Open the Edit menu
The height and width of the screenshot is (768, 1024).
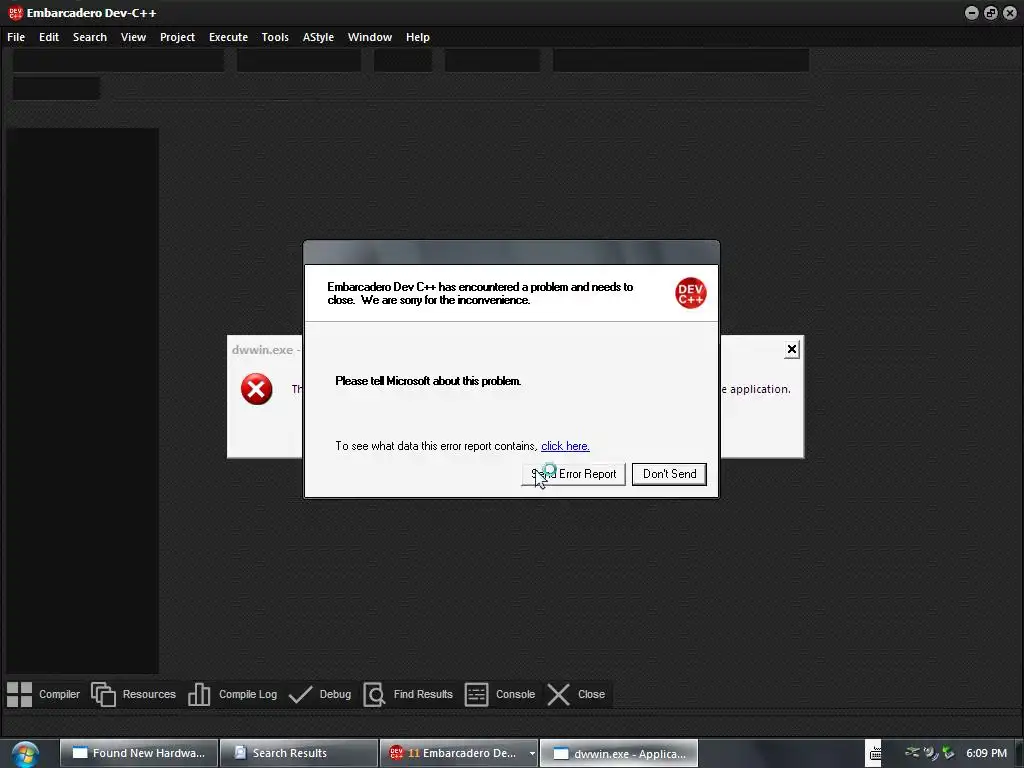49,37
